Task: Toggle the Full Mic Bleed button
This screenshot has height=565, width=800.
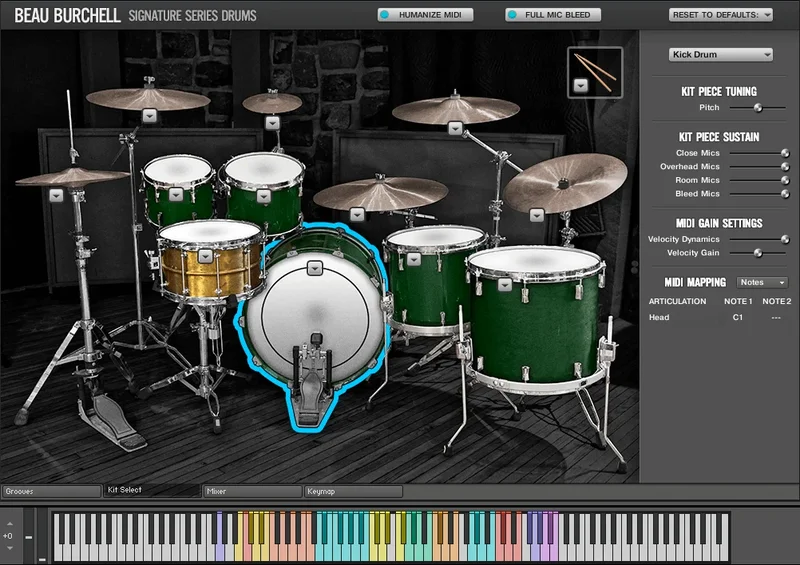Action: click(x=553, y=15)
